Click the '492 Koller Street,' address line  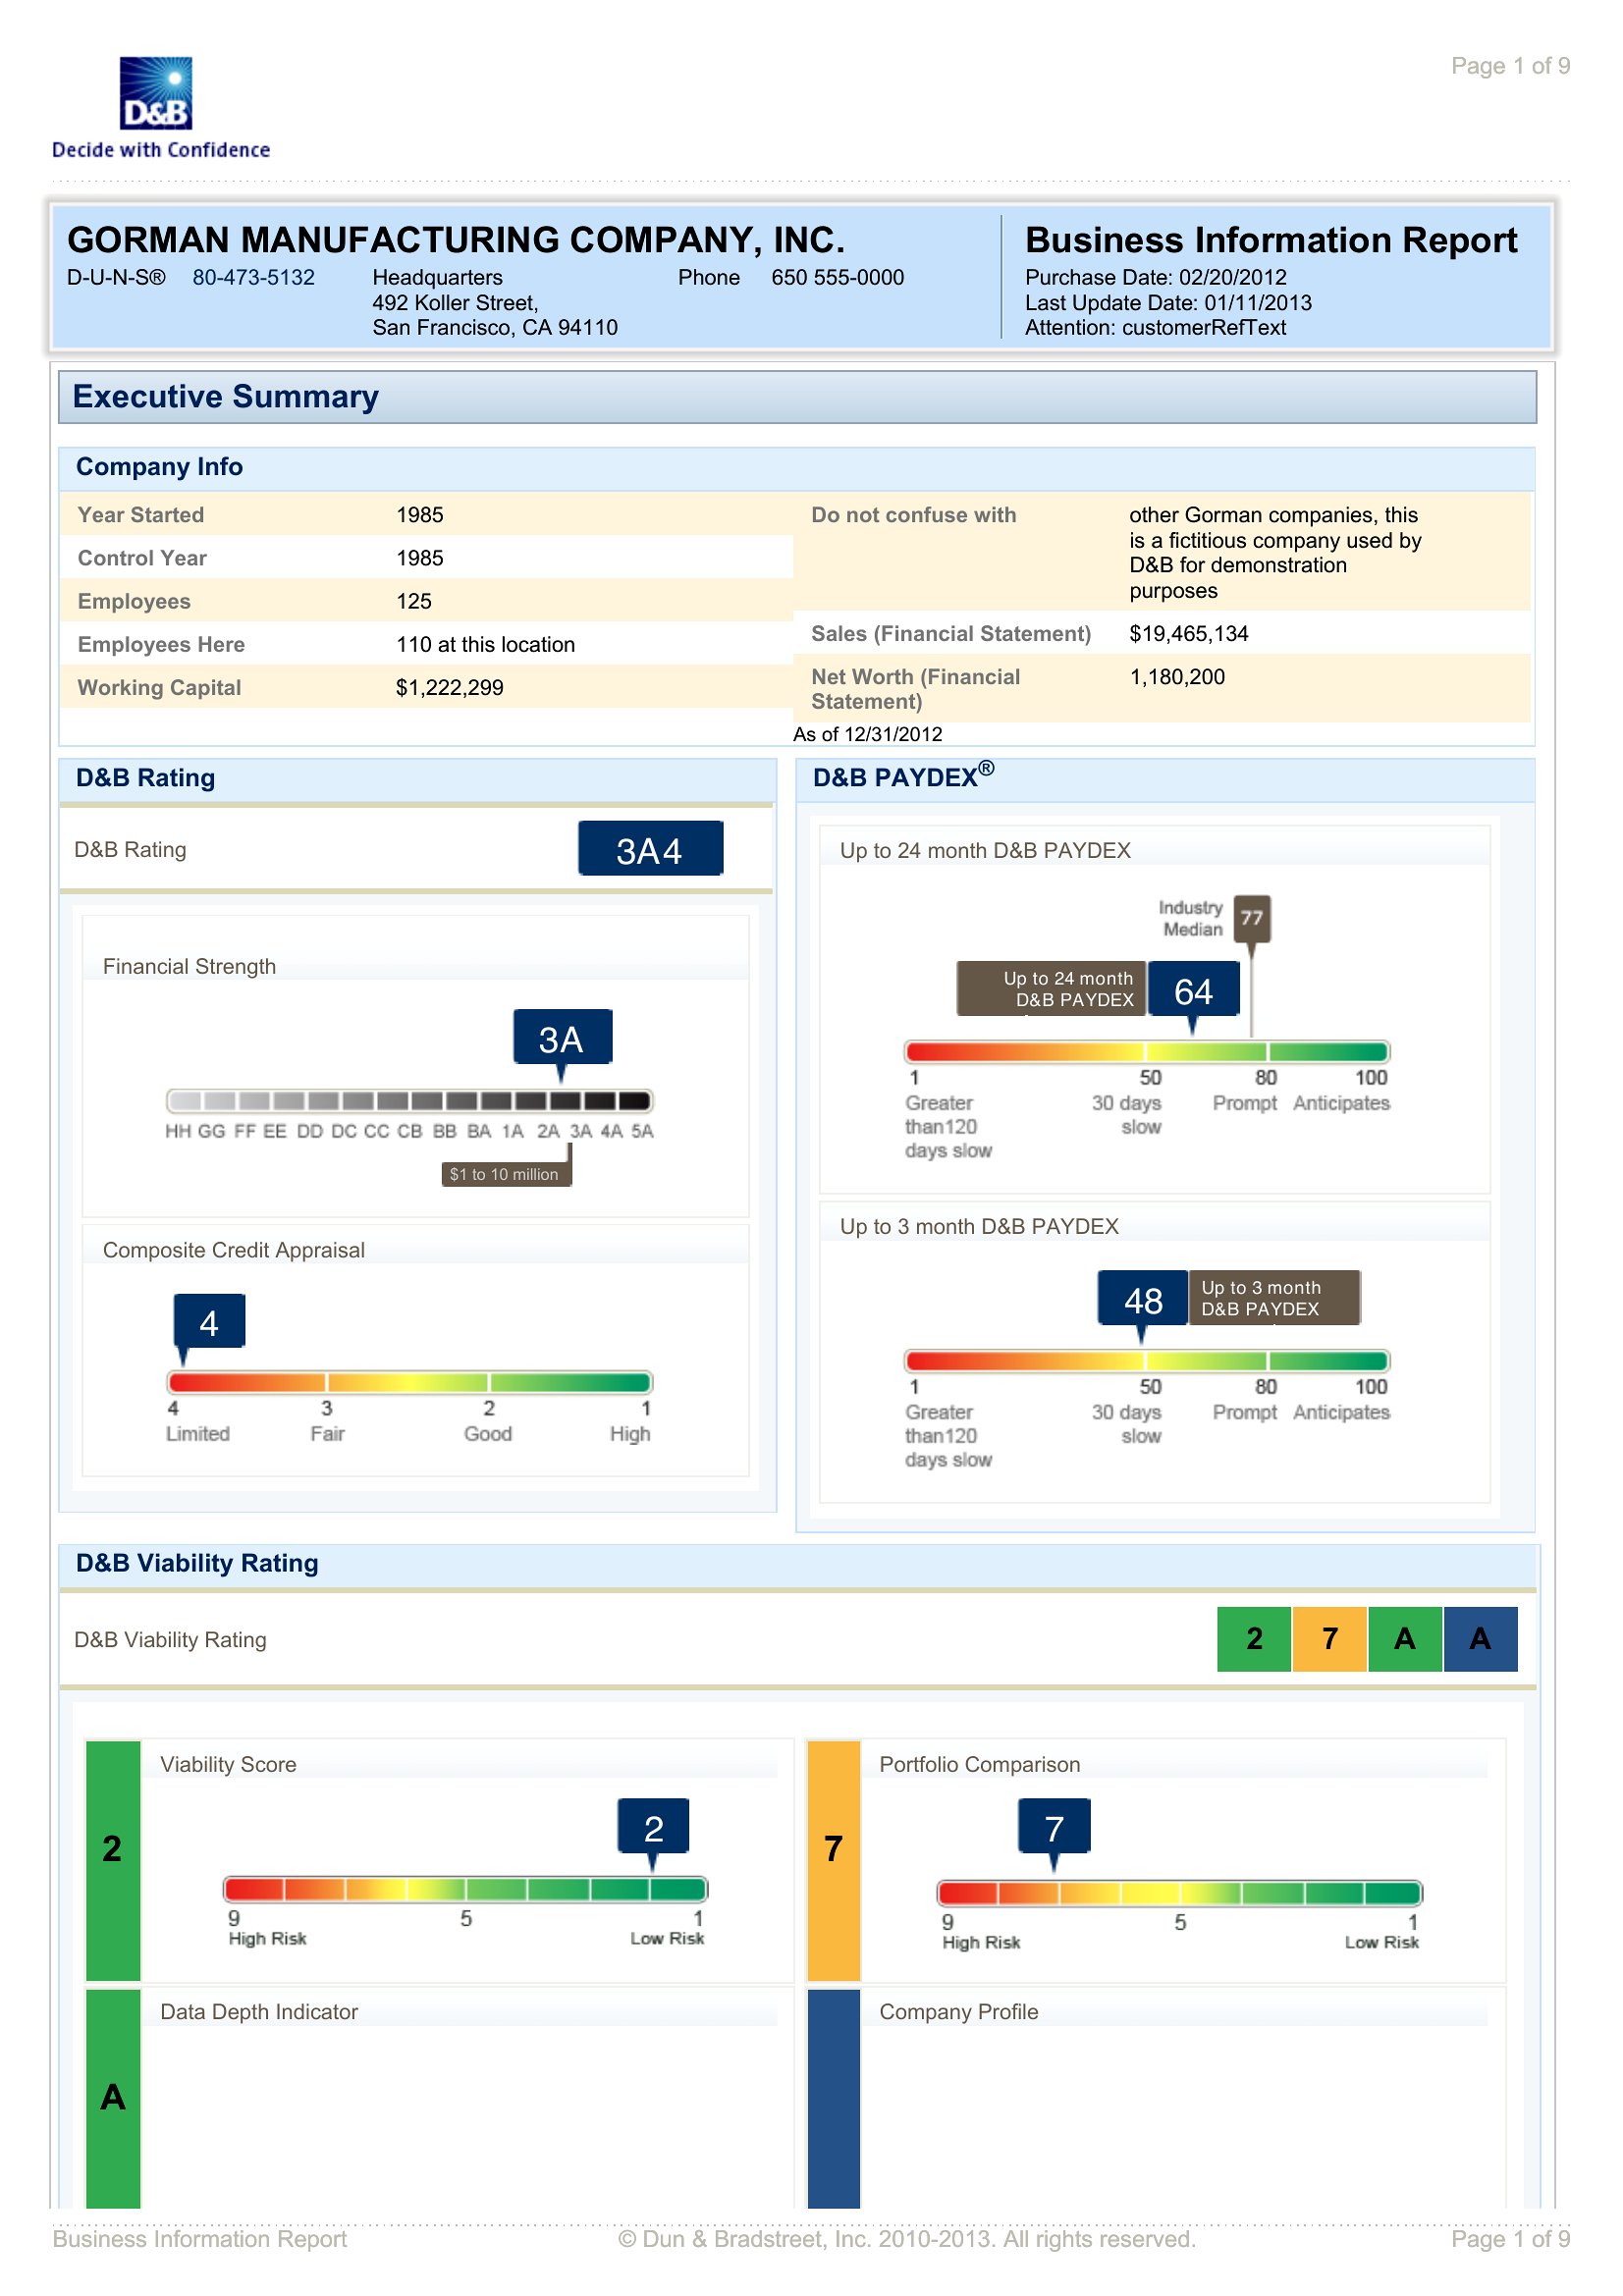[456, 303]
